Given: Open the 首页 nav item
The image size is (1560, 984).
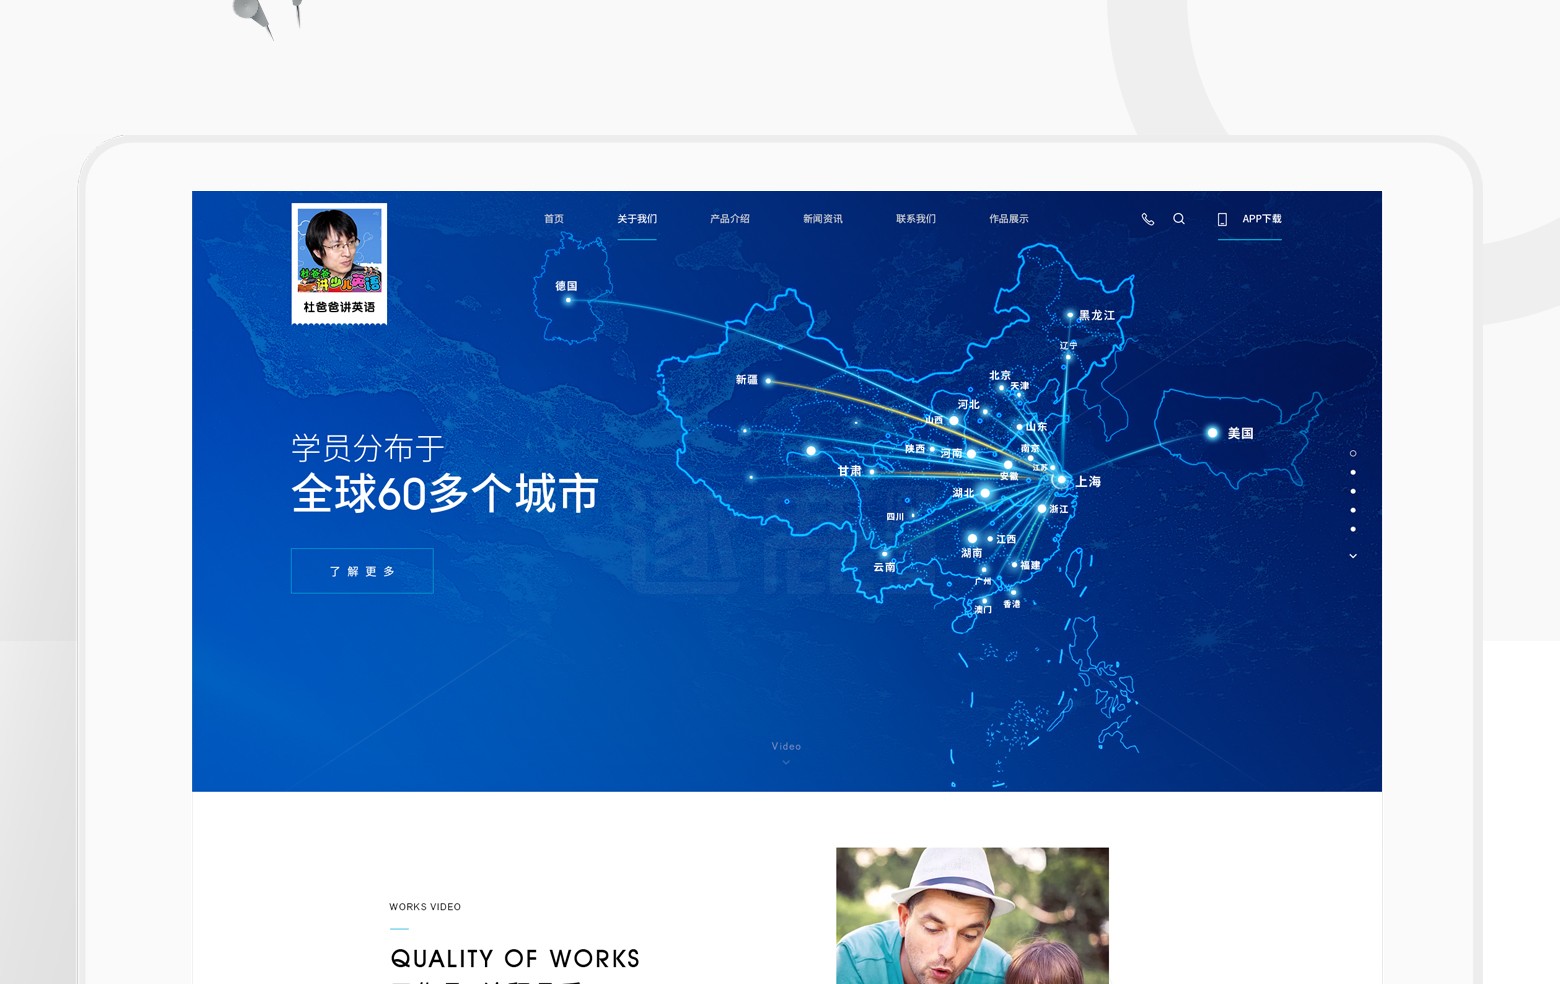Looking at the screenshot, I should coord(554,219).
